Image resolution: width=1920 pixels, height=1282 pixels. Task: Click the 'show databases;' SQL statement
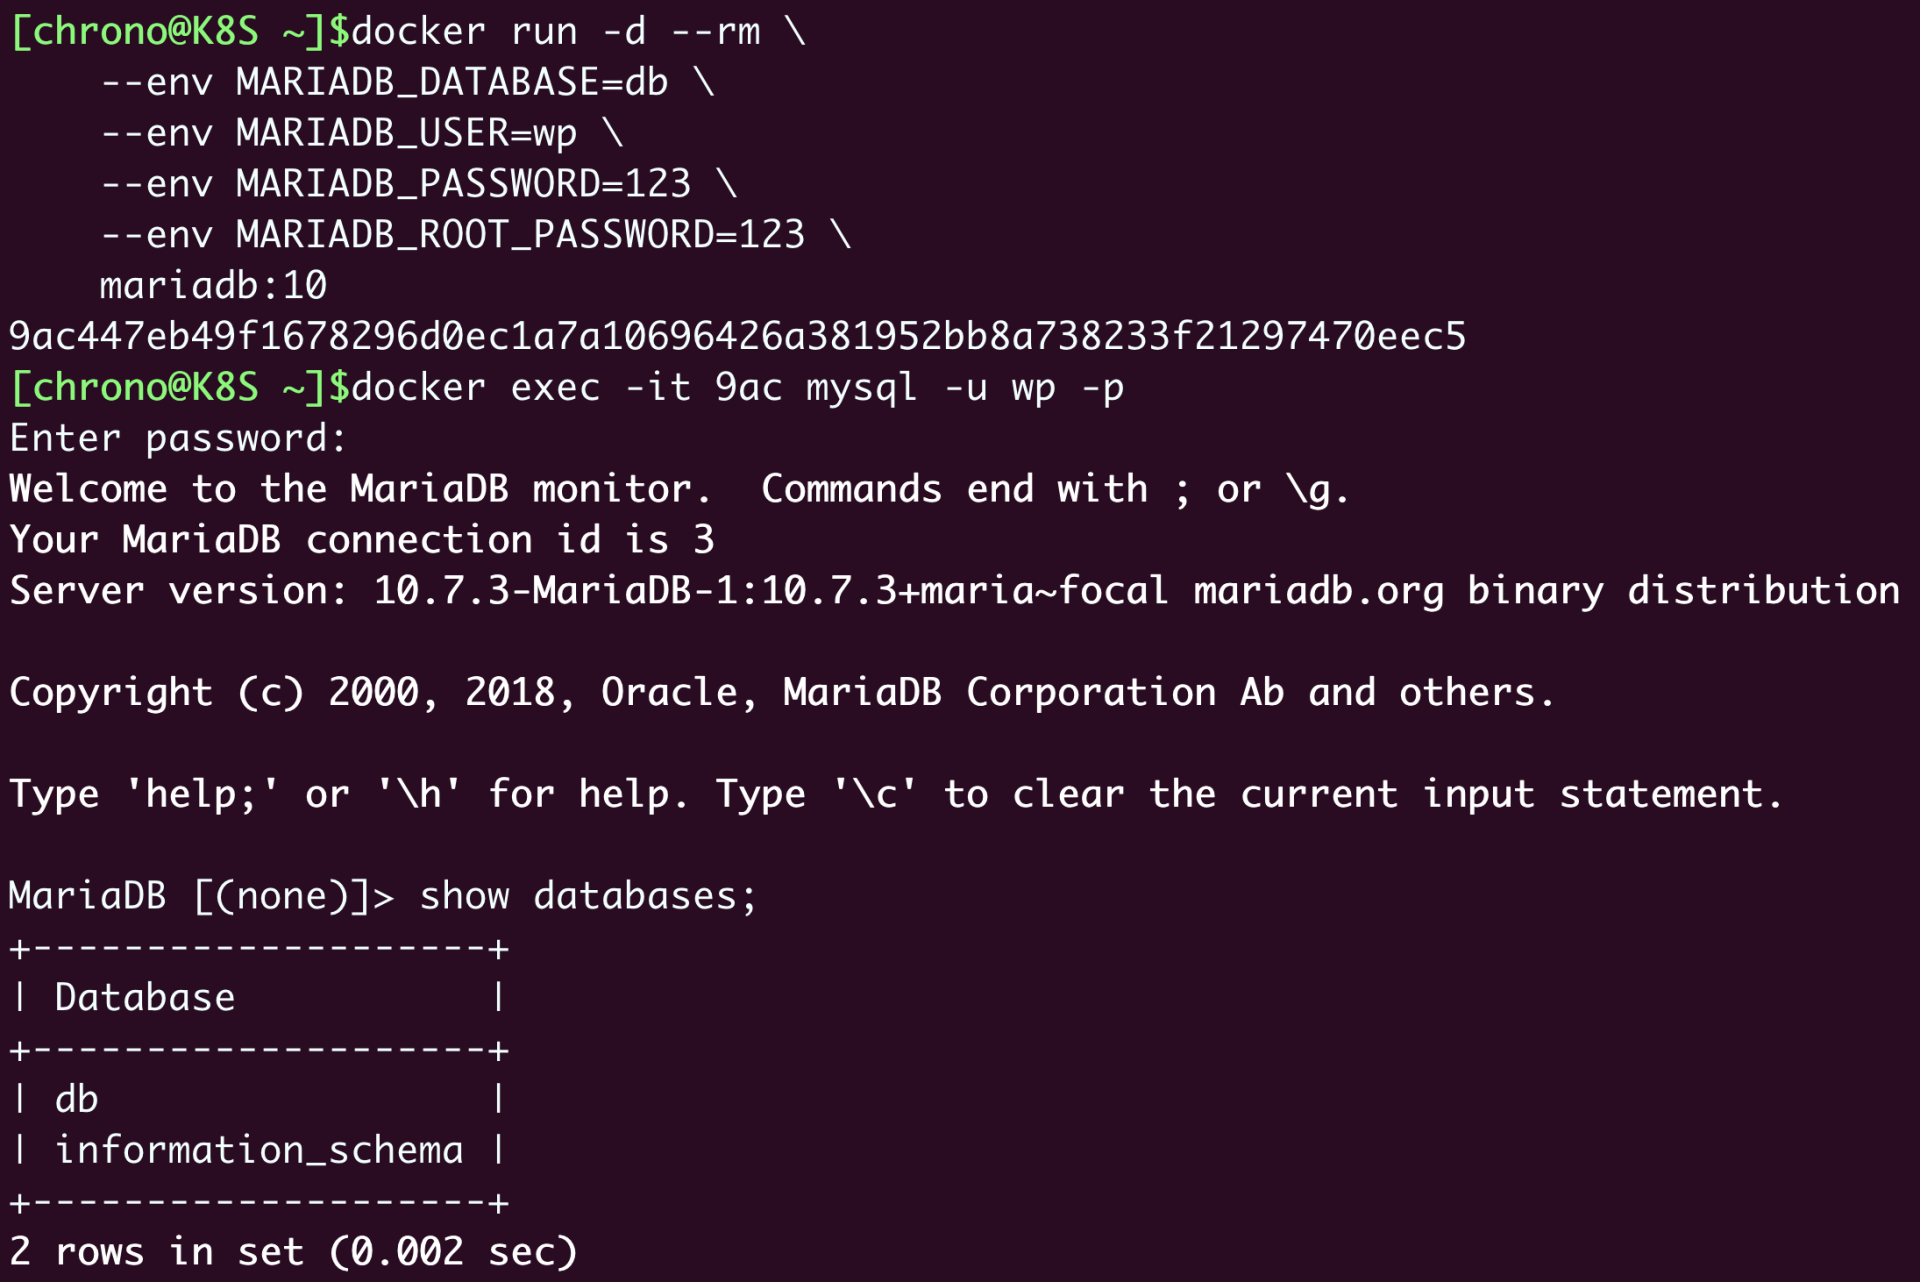[x=588, y=897]
